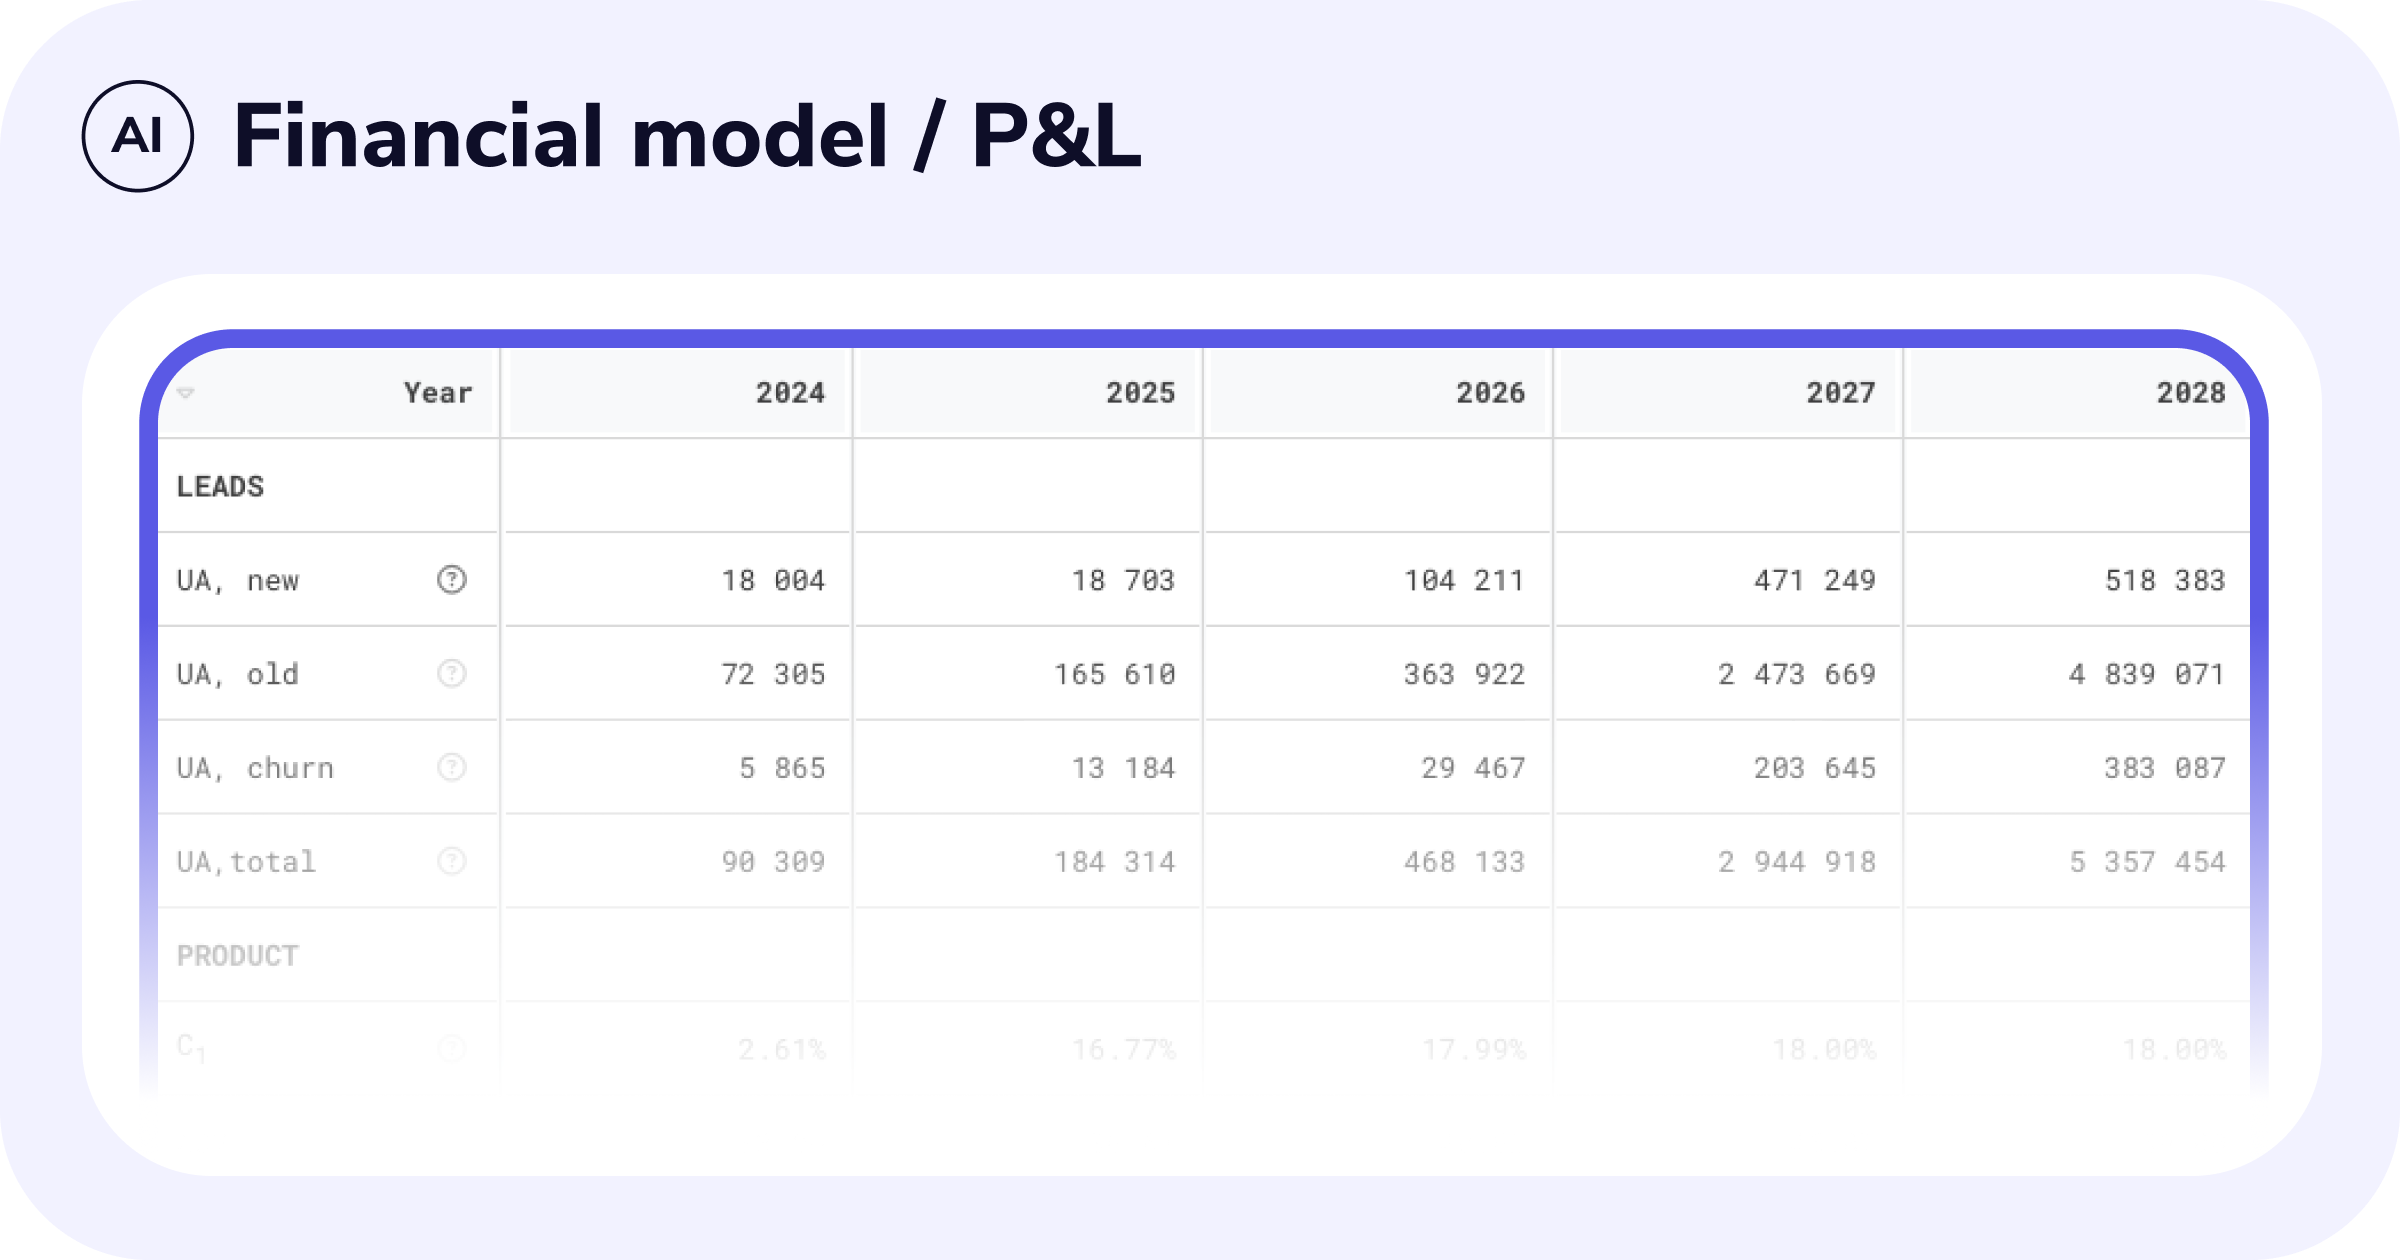The height and width of the screenshot is (1260, 2400).
Task: Expand the Year dropdown triangle
Action: [186, 393]
